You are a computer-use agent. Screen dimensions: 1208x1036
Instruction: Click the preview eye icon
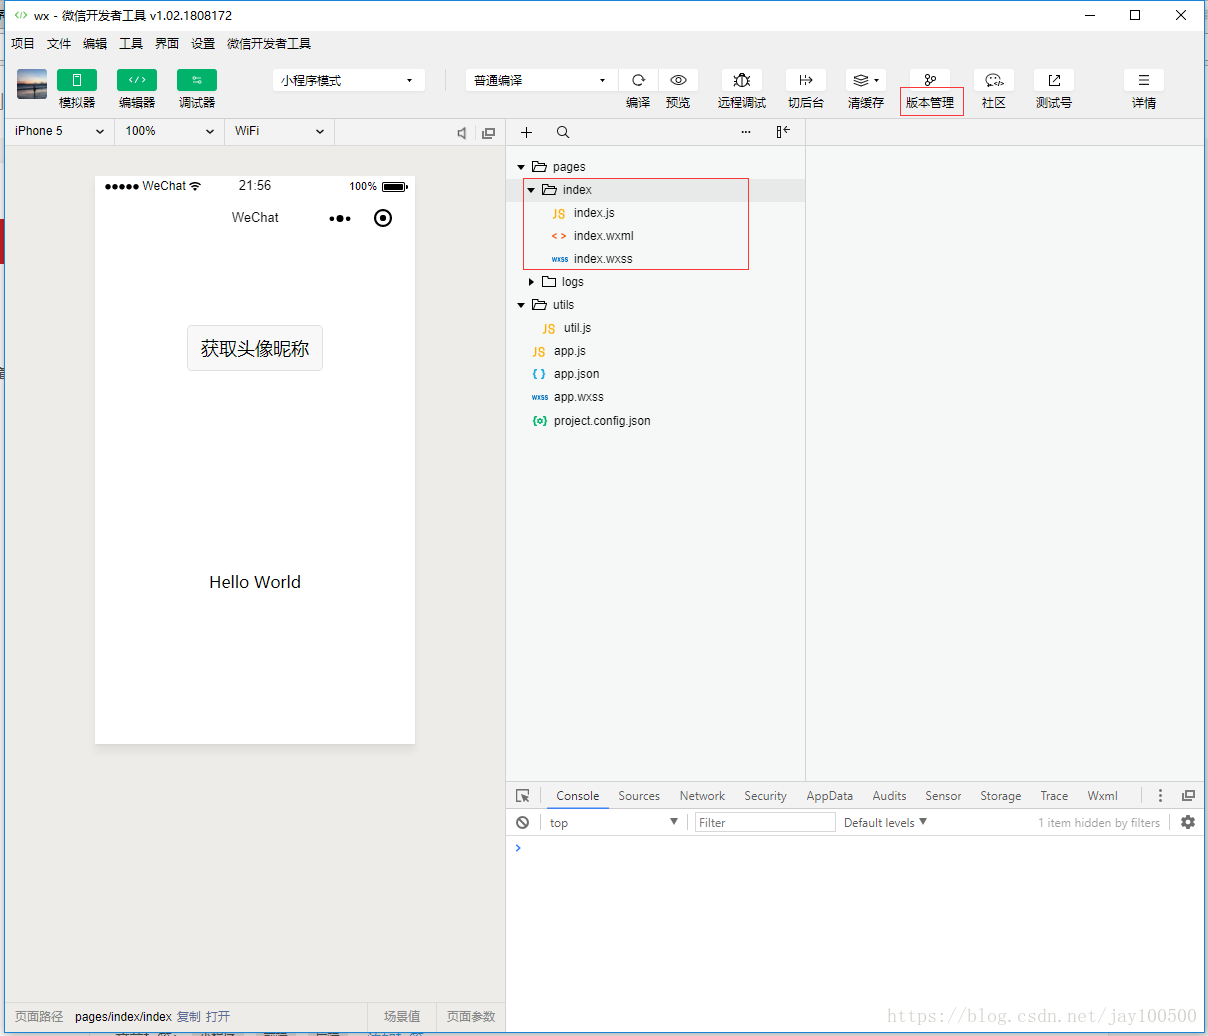(x=678, y=80)
